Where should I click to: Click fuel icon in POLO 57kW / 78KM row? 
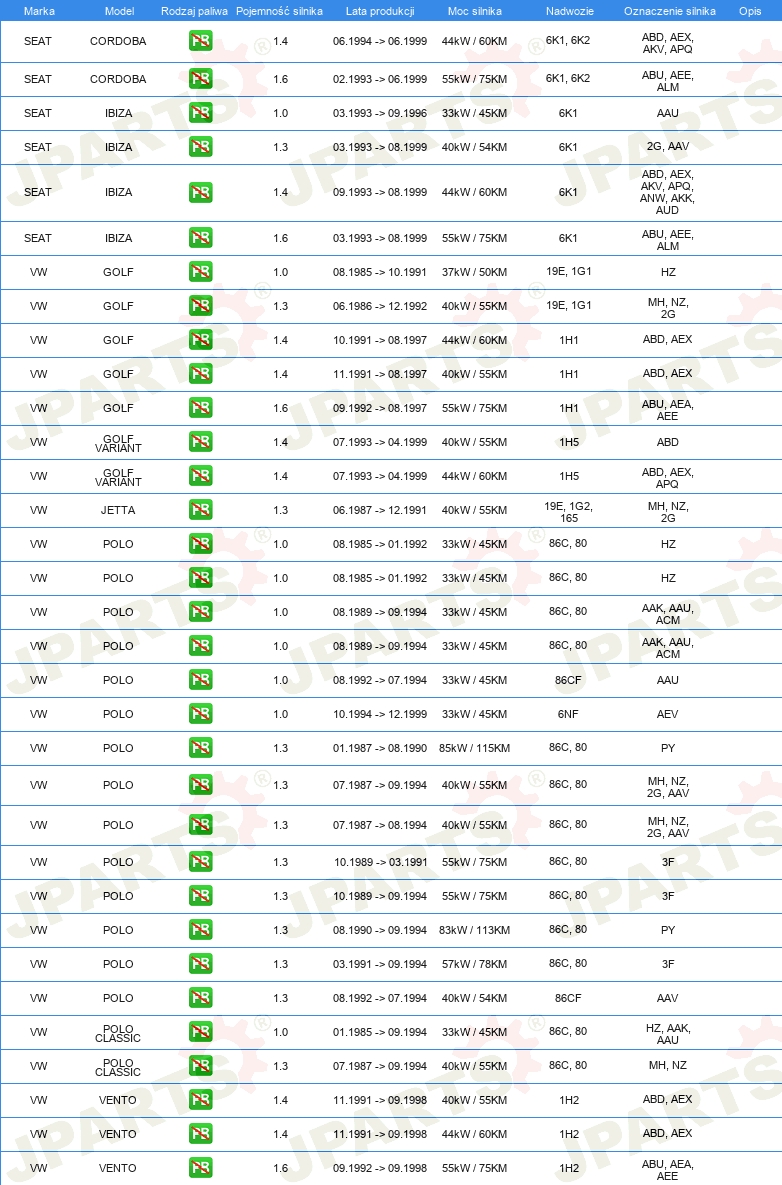coord(200,964)
